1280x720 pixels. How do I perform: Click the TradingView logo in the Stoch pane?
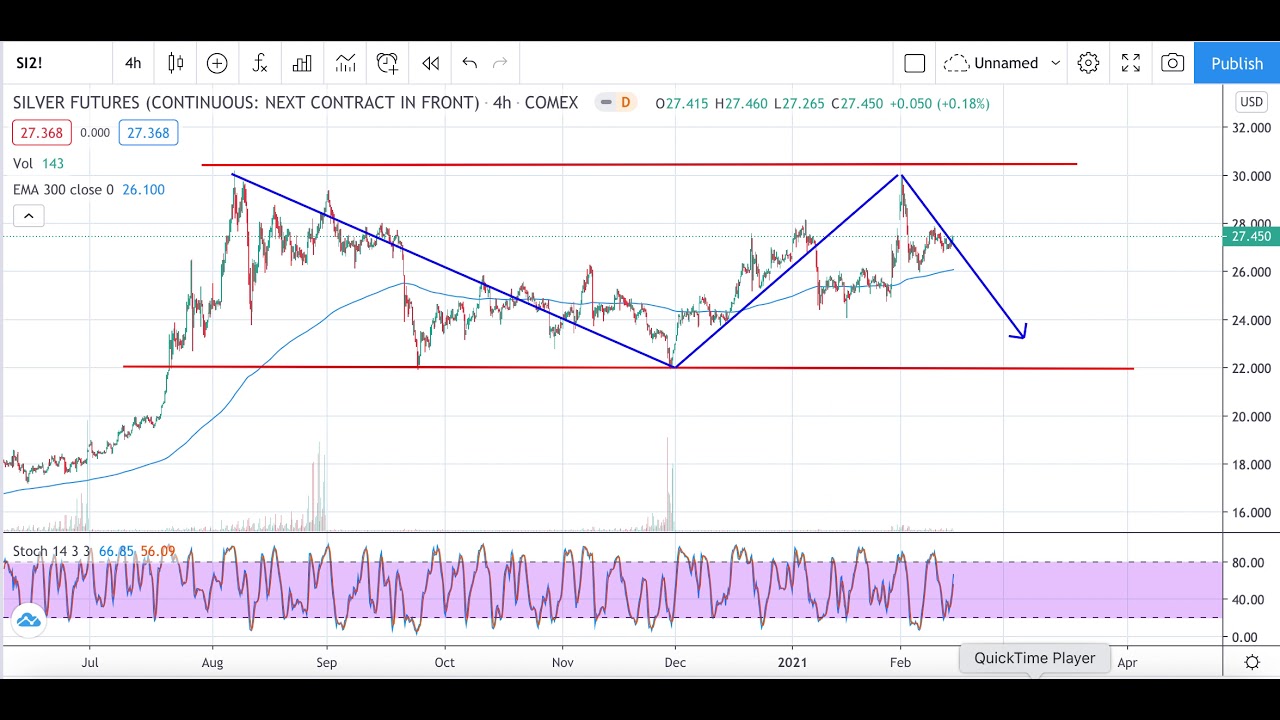click(28, 620)
